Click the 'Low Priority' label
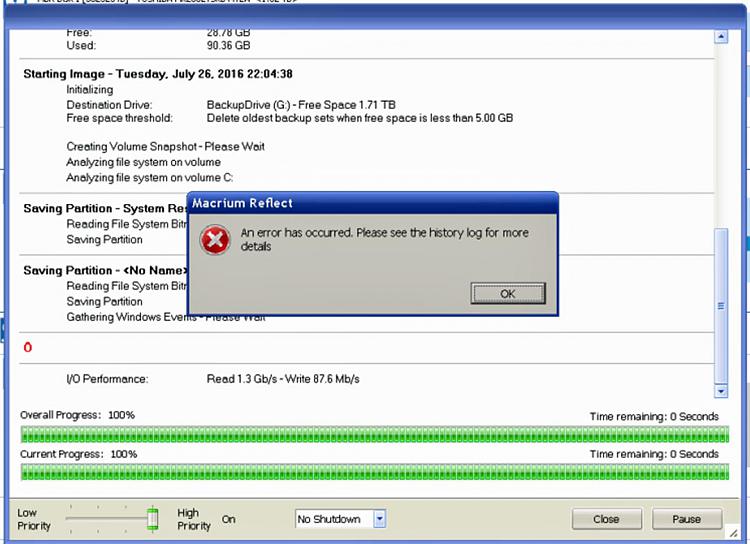Screen dimensions: 750x544 click(33, 519)
